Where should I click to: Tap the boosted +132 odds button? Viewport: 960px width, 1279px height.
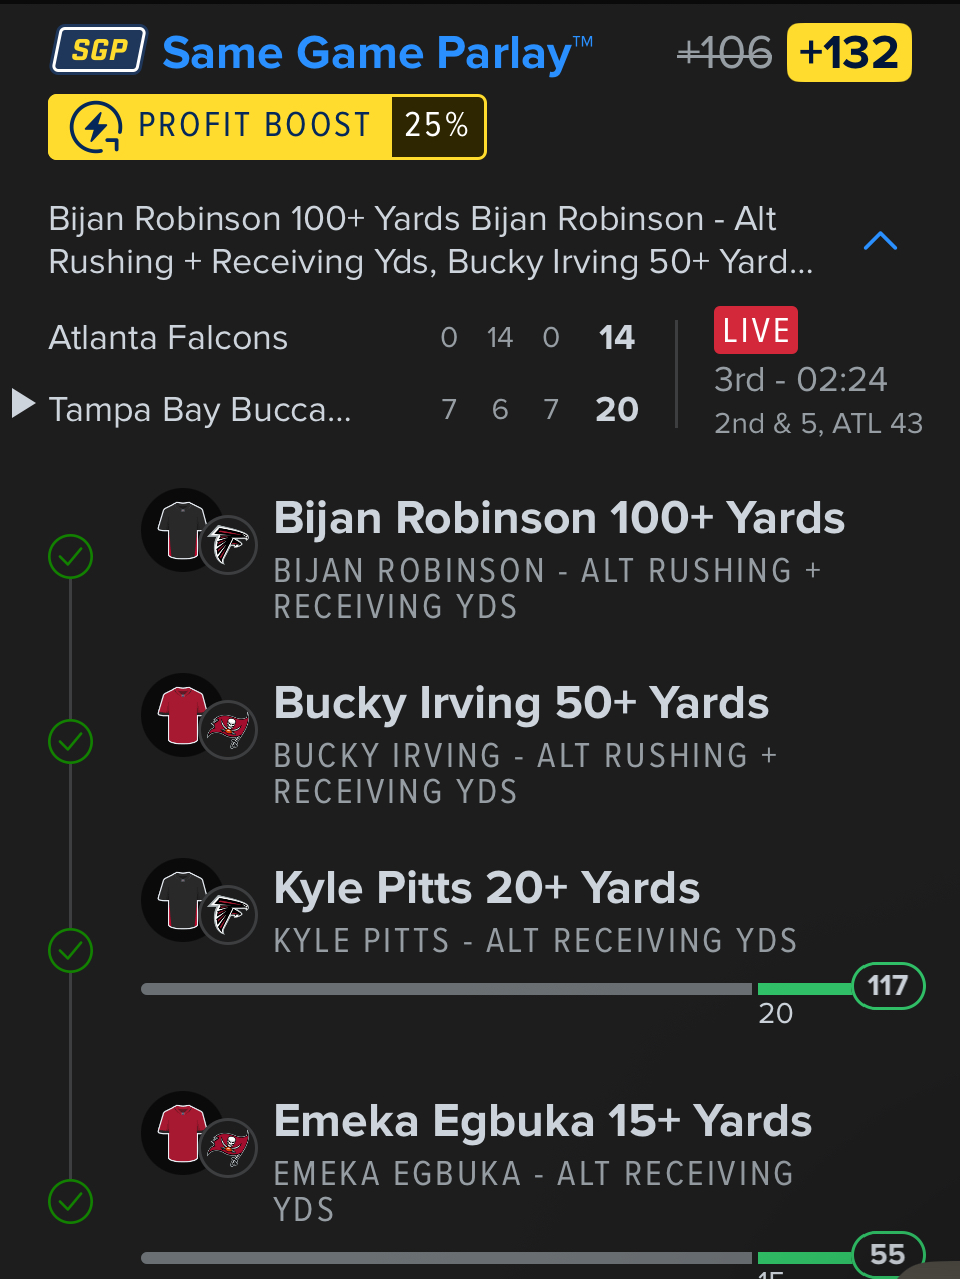pyautogui.click(x=849, y=53)
